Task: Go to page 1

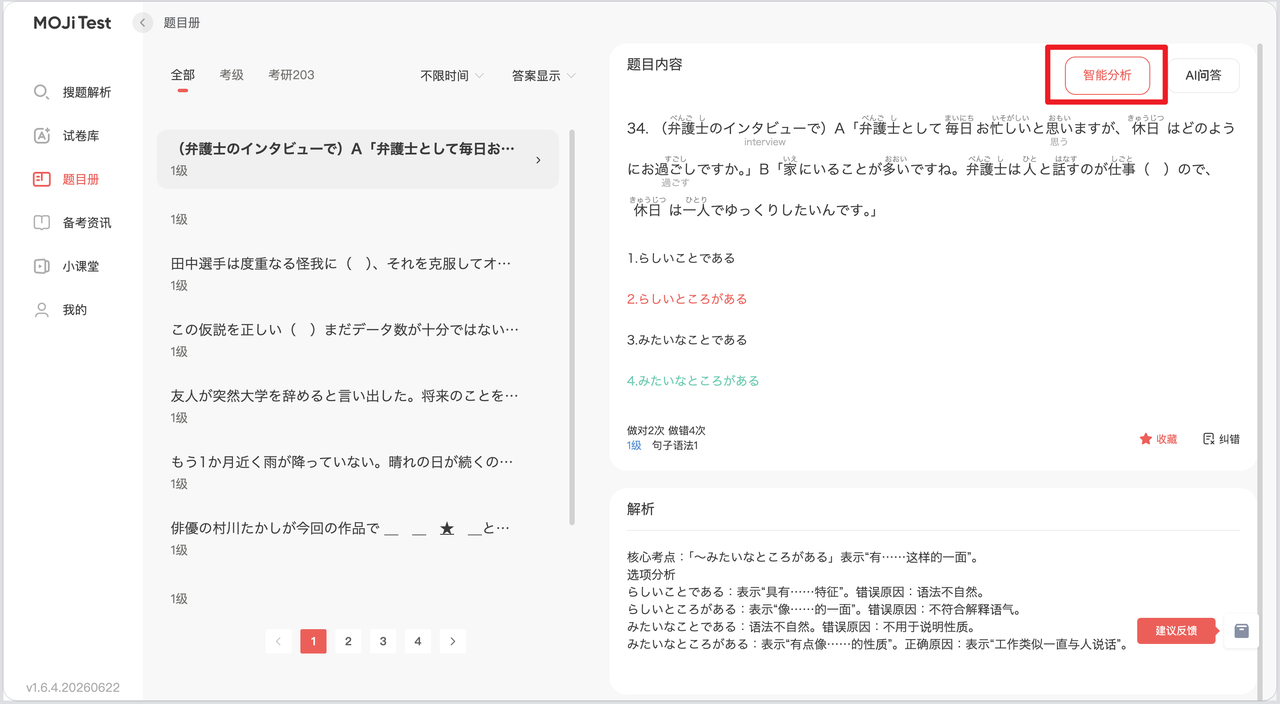Action: 313,641
